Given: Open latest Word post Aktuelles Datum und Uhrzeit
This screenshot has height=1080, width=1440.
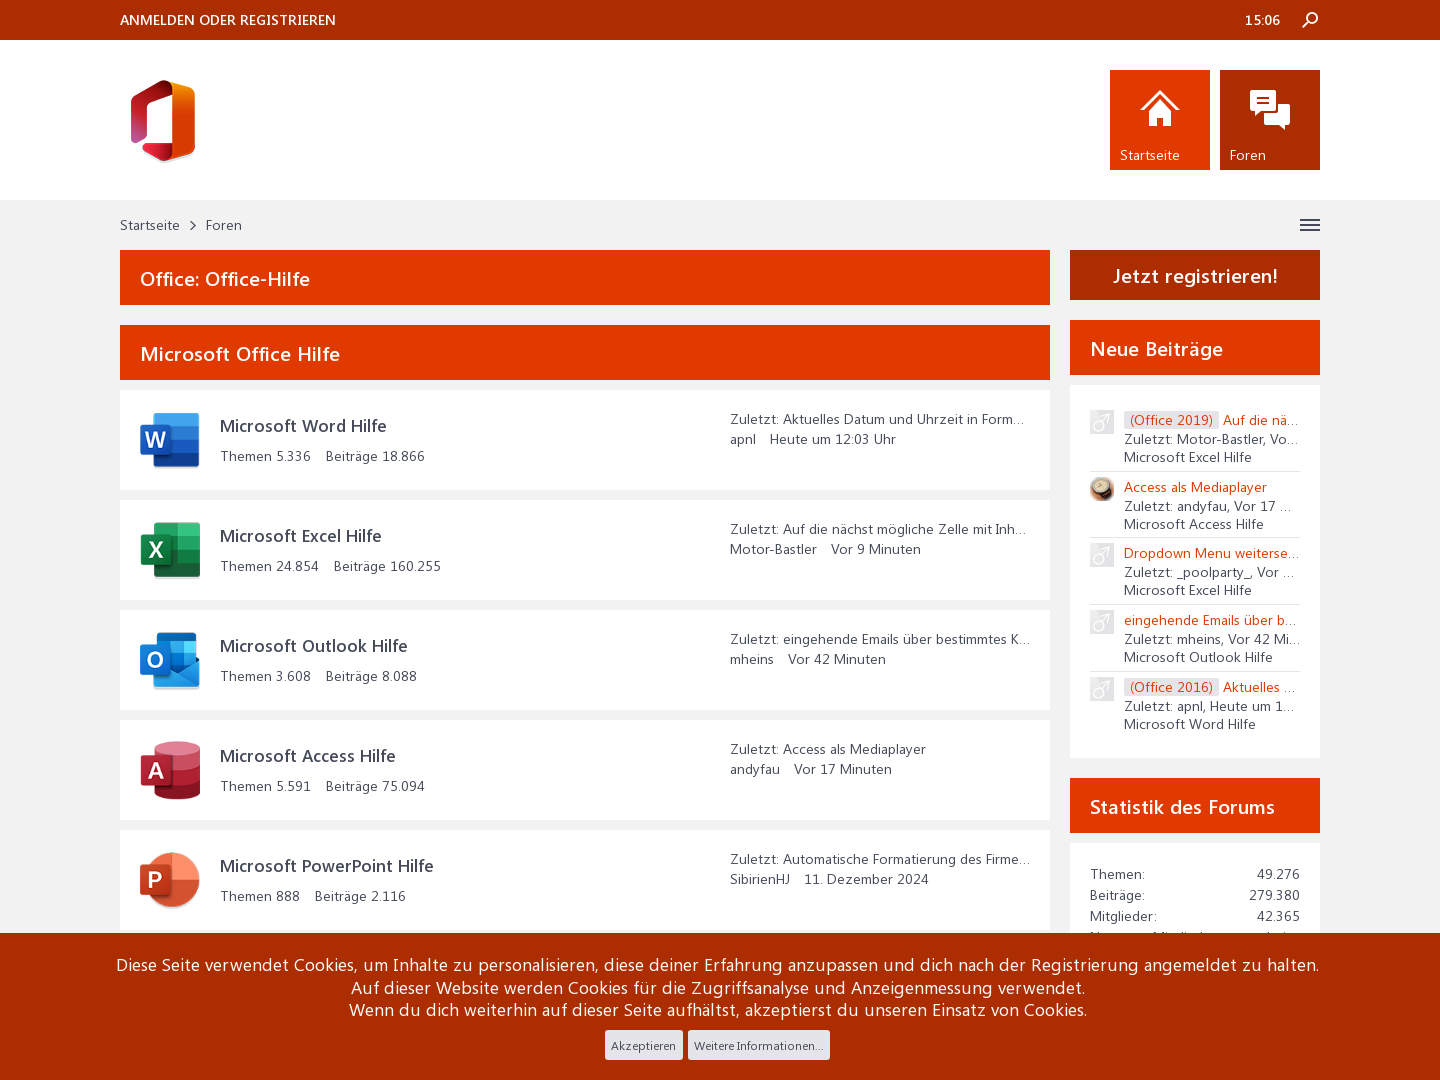Looking at the screenshot, I should point(904,419).
